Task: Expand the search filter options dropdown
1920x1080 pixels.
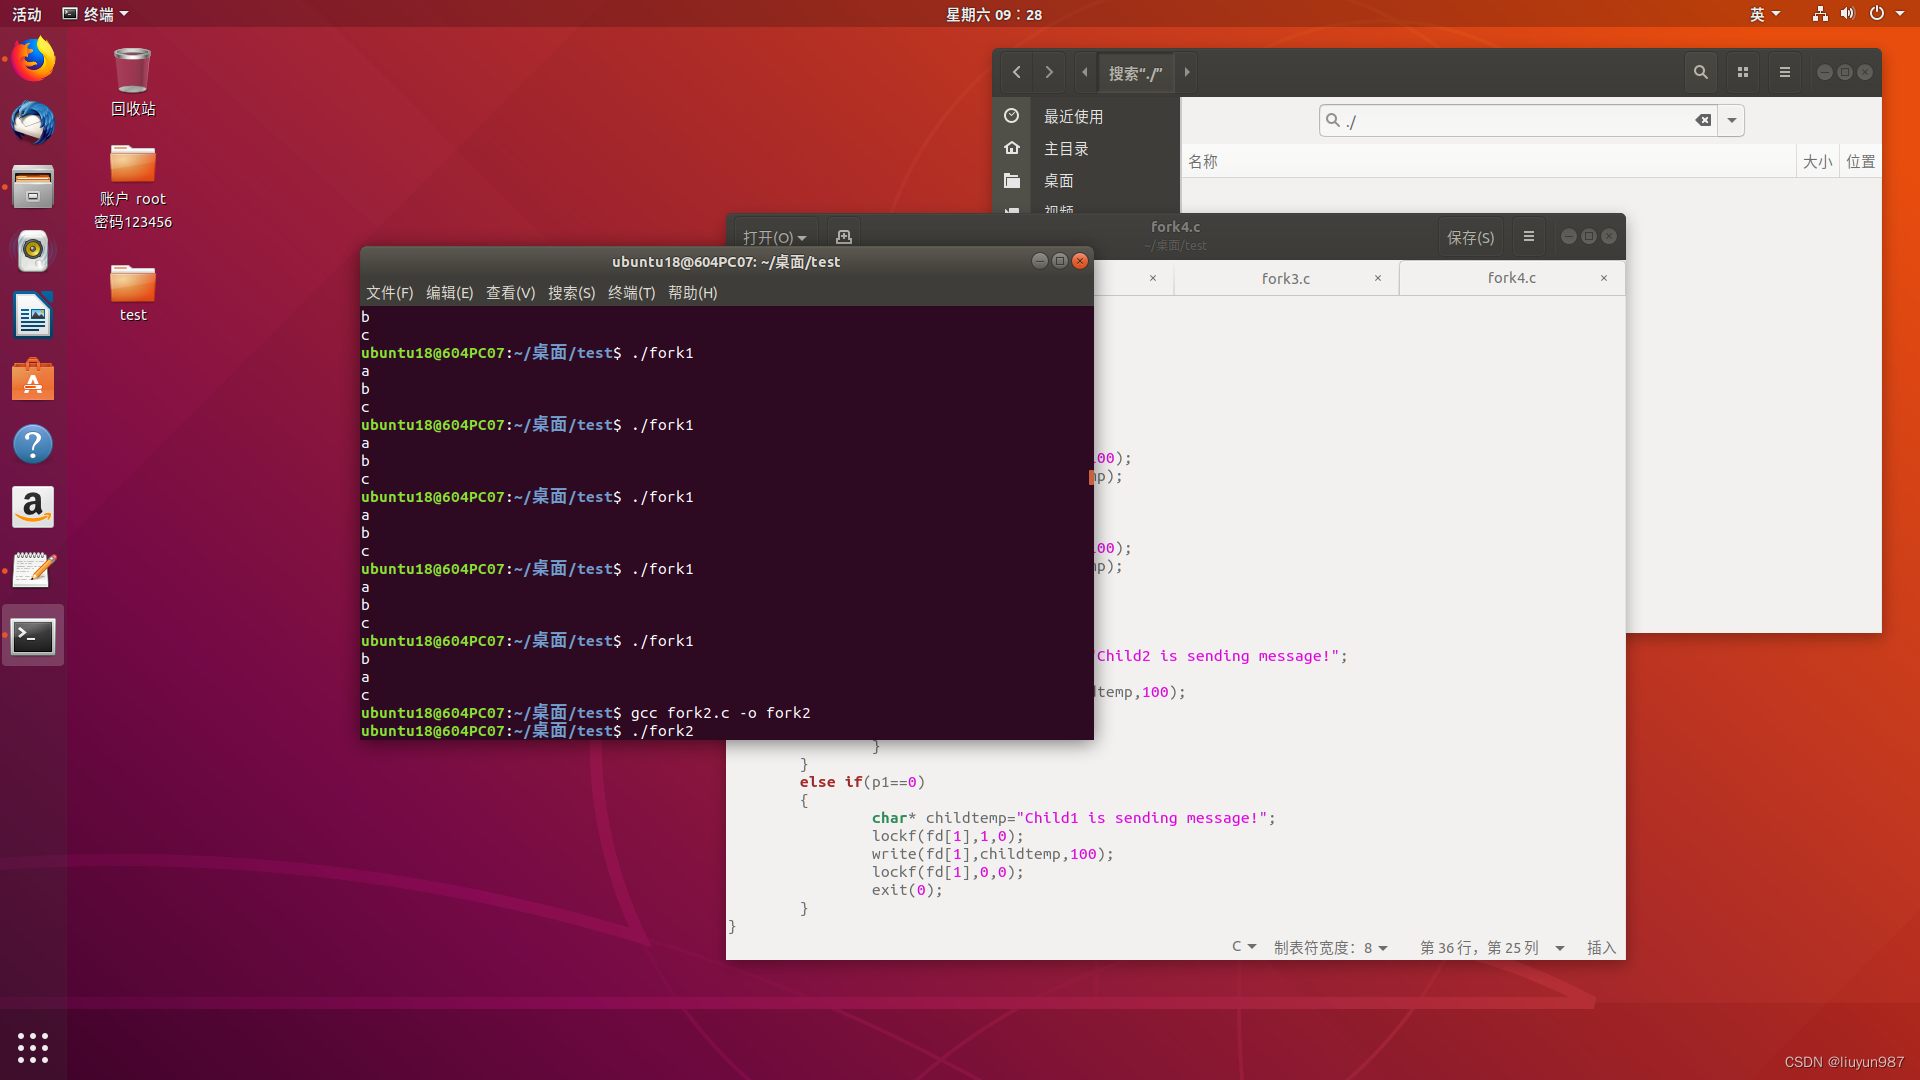Action: pyautogui.click(x=1731, y=120)
